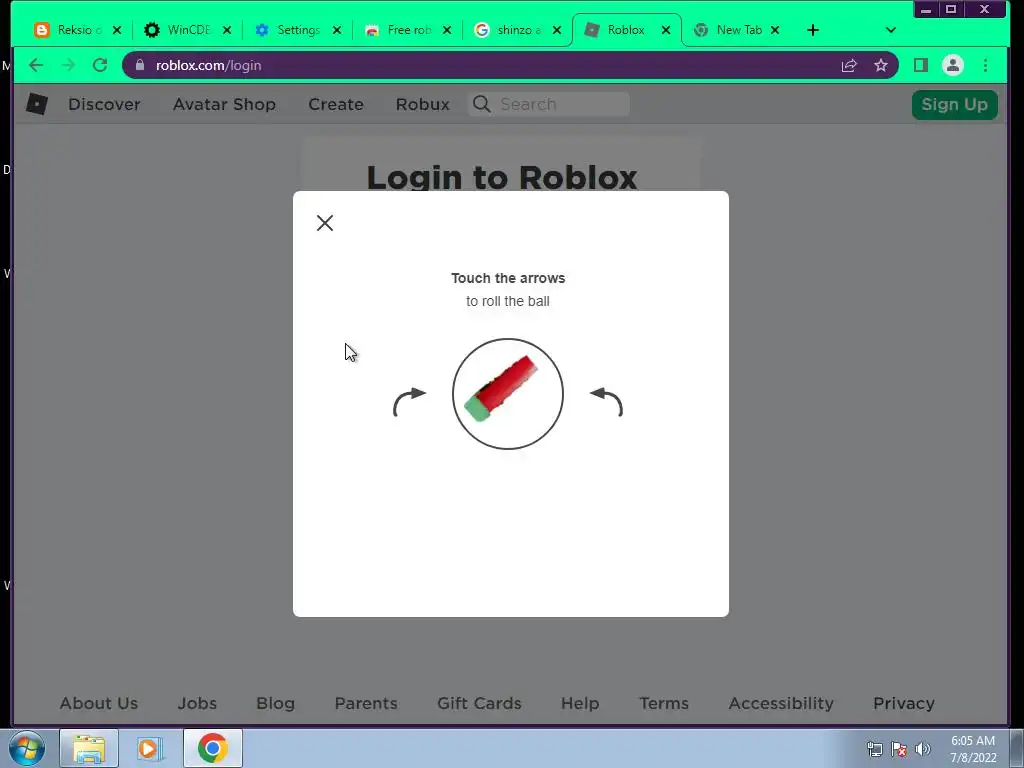The height and width of the screenshot is (768, 1024).
Task: Open the Gift Cards footer link
Action: [x=479, y=703]
